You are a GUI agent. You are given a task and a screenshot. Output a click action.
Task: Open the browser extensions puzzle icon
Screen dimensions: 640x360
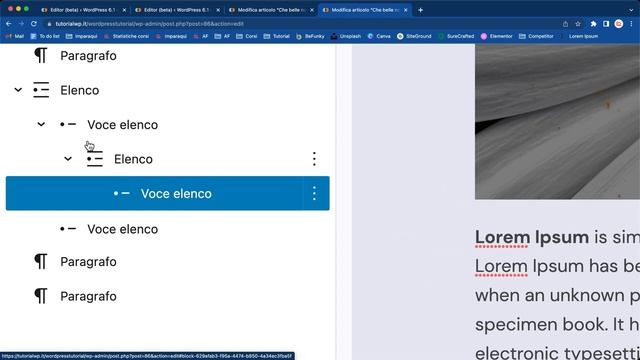point(593,24)
